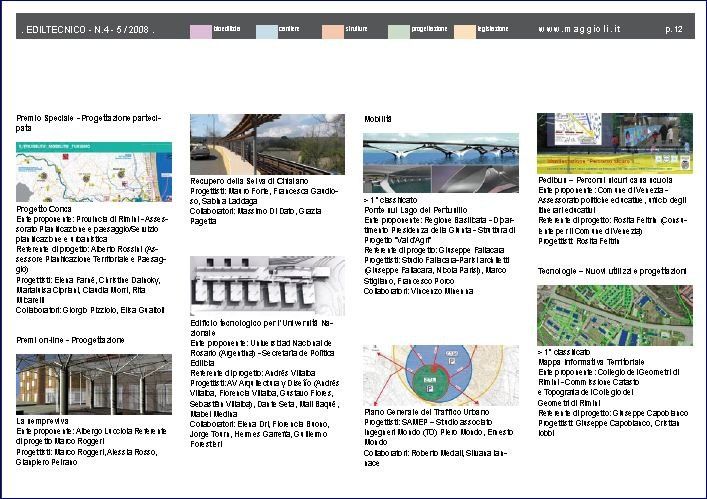
Task: Select the 'Mobilità' section heading
Action: tap(378, 119)
